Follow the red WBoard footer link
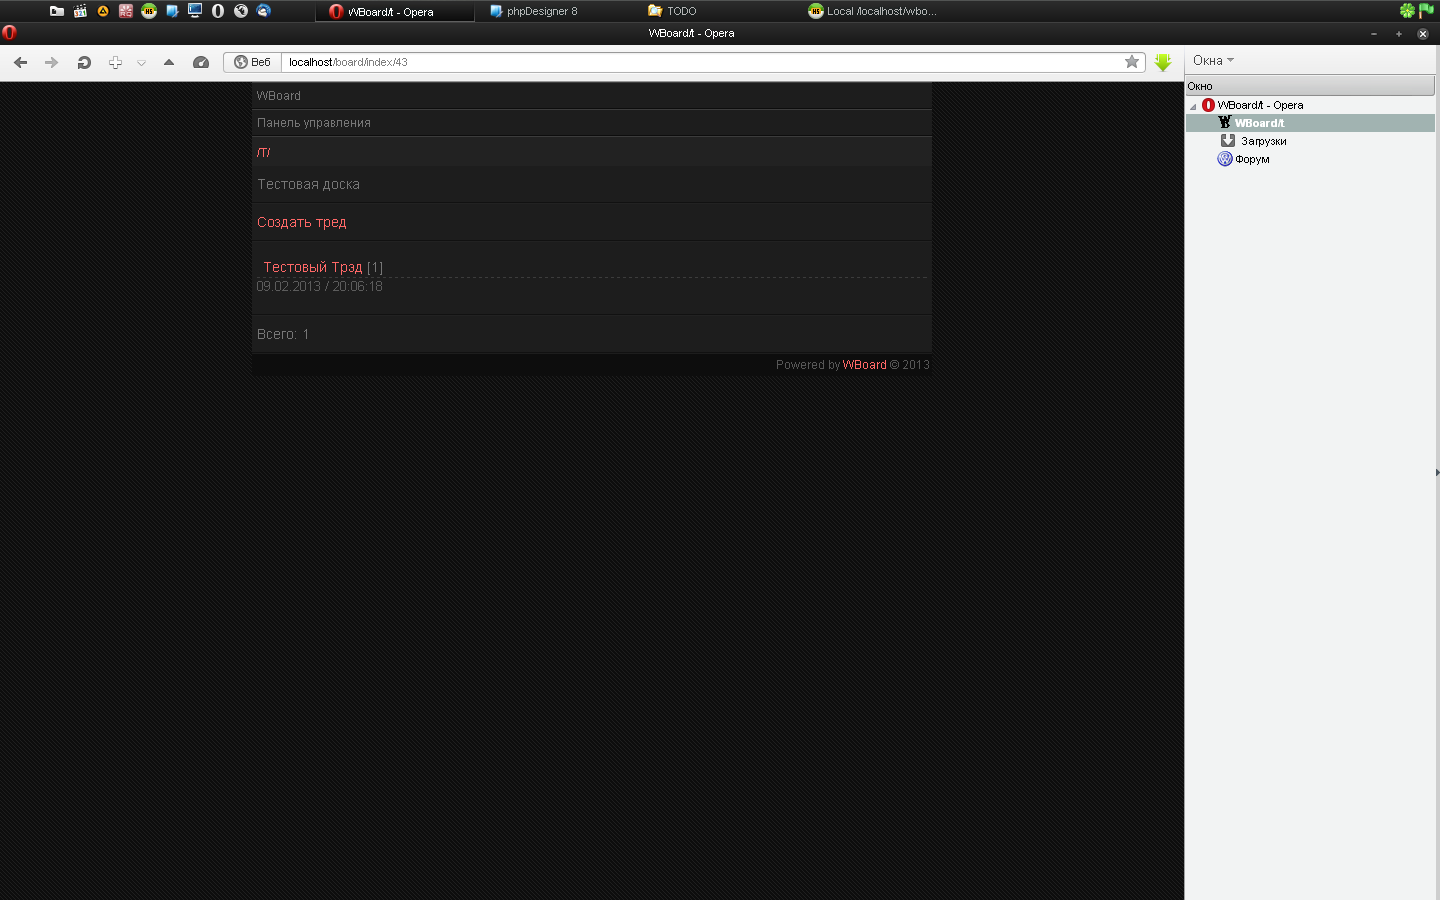The width and height of the screenshot is (1440, 900). pyautogui.click(x=864, y=365)
